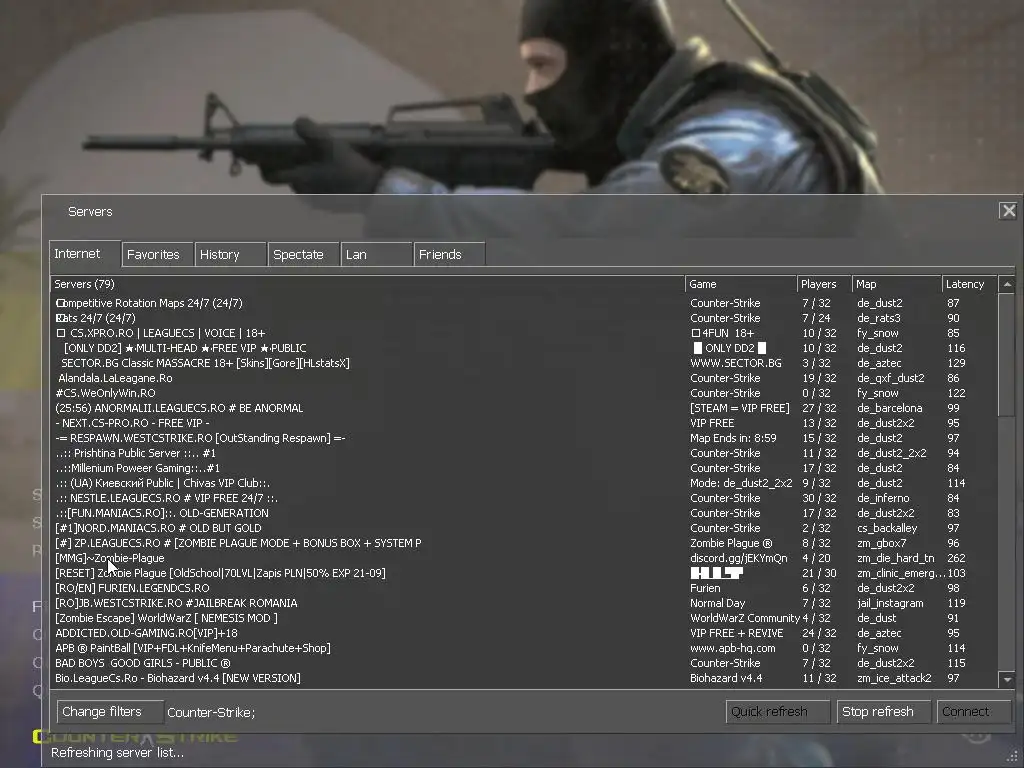This screenshot has height=768, width=1024.
Task: Click the discord.gg/jEKYmQn game cell
Action: [x=739, y=558]
